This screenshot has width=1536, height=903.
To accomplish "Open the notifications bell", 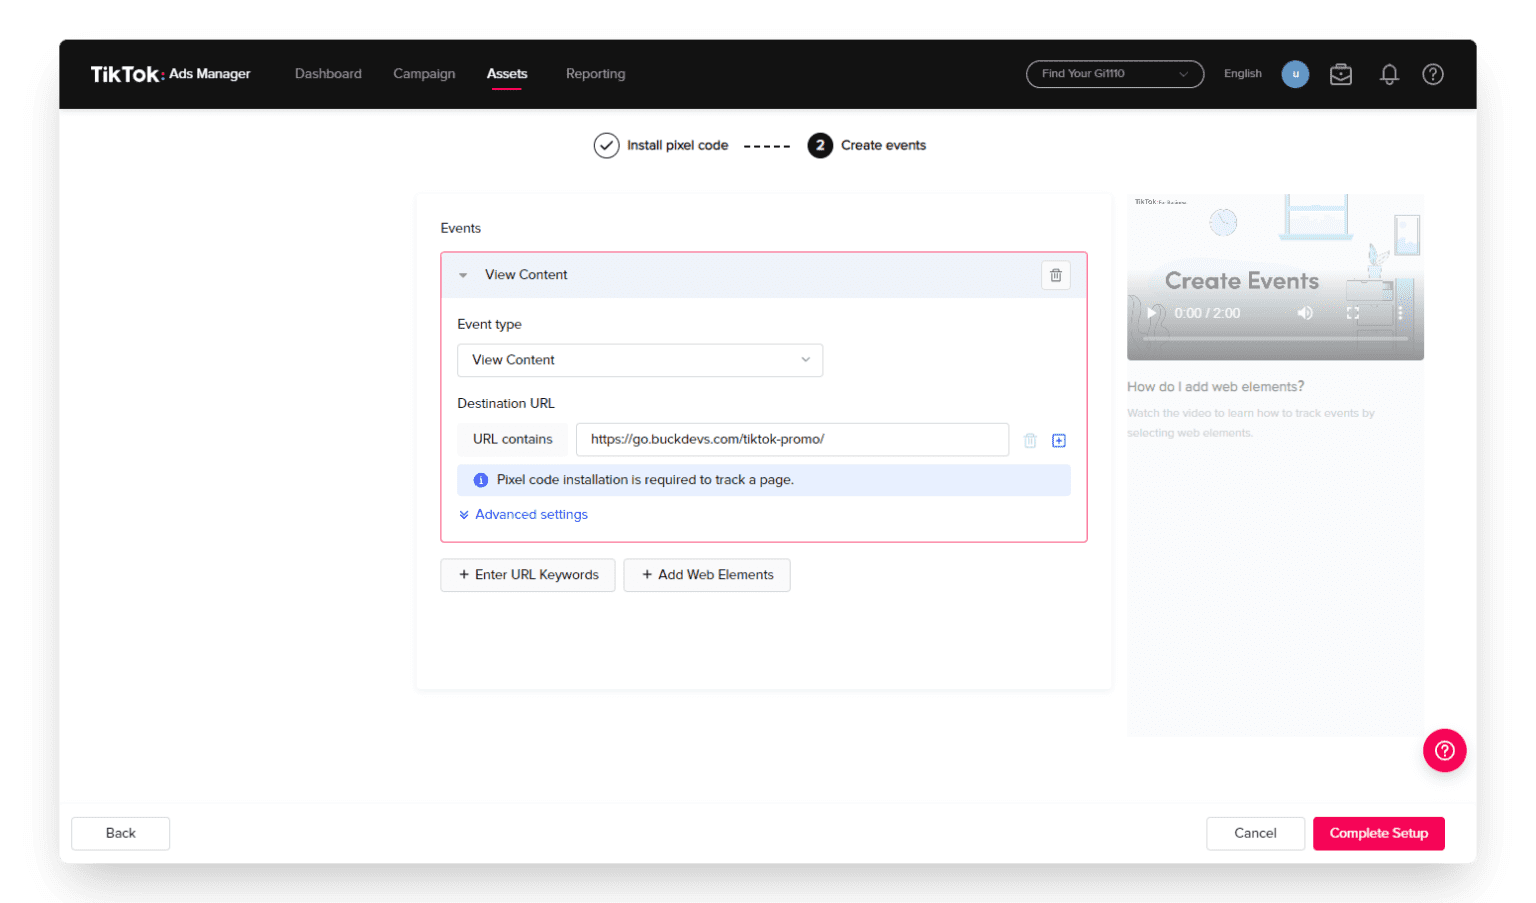I will click(1389, 73).
